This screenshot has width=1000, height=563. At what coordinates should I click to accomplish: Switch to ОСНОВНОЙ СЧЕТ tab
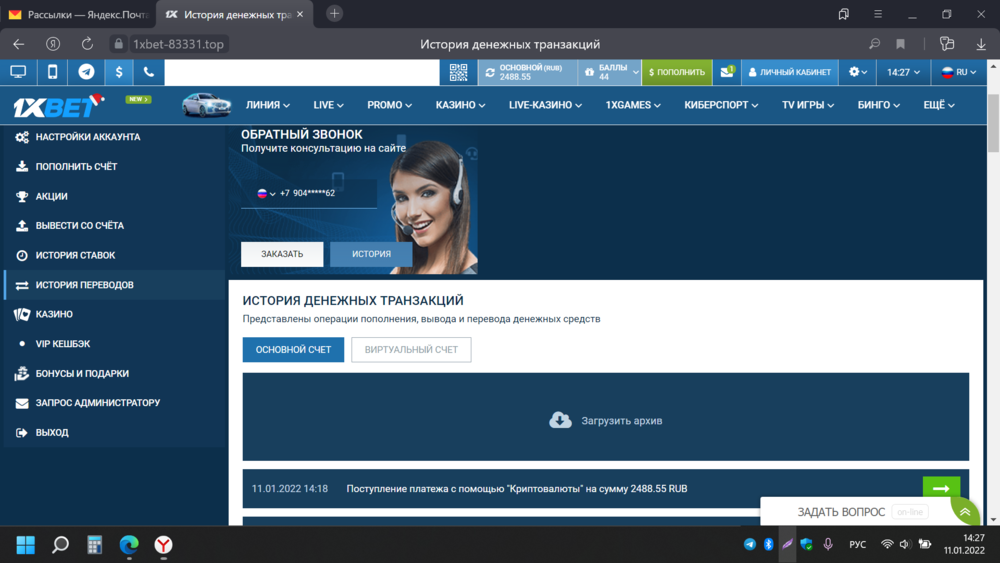point(293,349)
